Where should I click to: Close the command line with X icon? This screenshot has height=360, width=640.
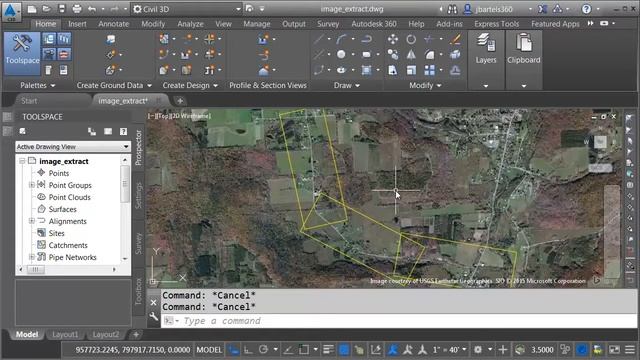click(153, 302)
